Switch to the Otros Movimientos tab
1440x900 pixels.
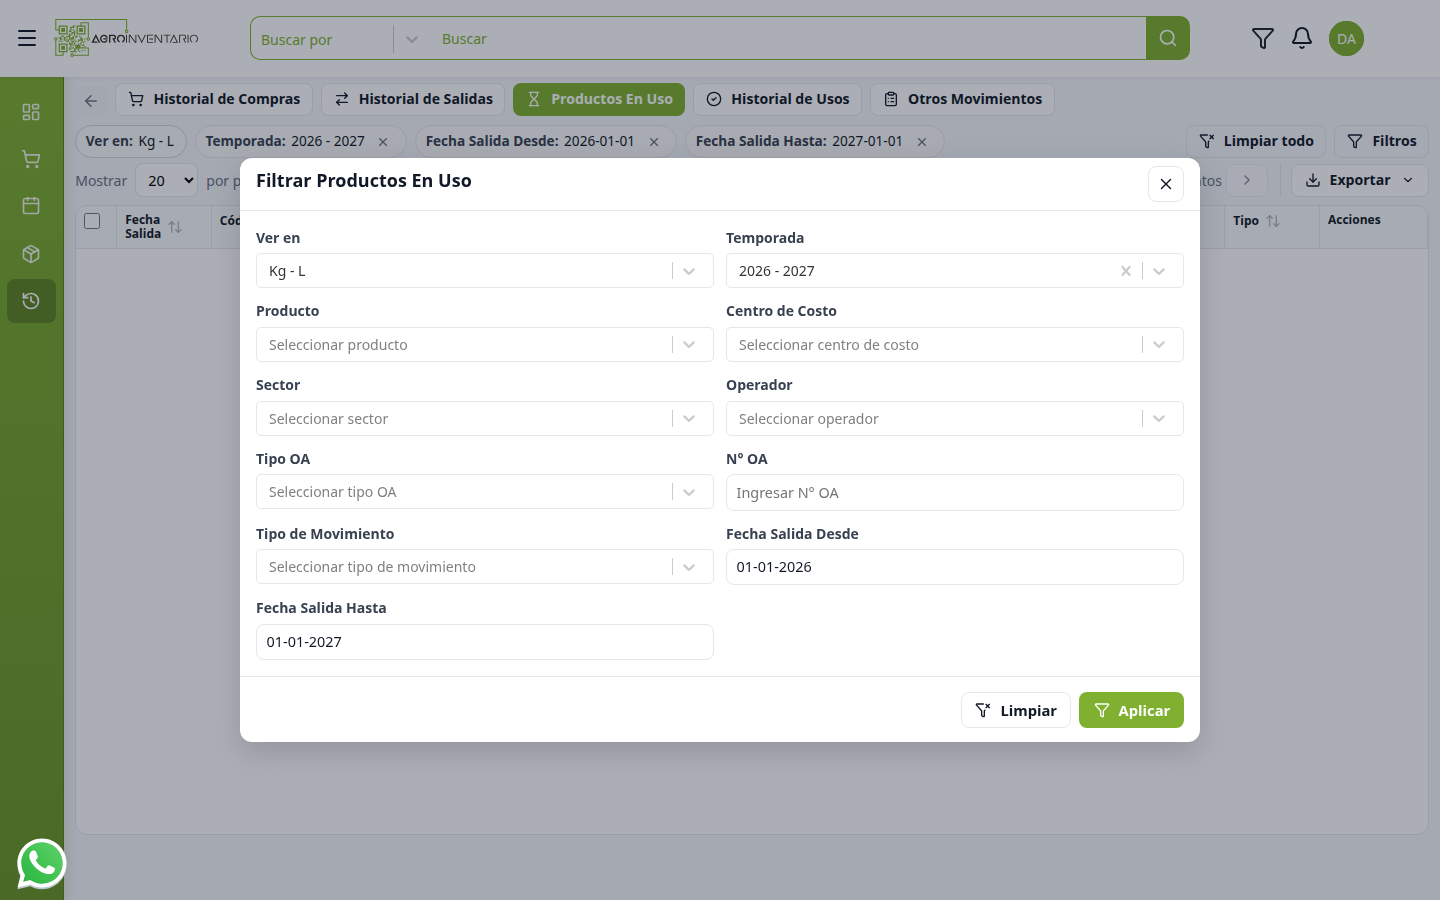click(x=962, y=99)
